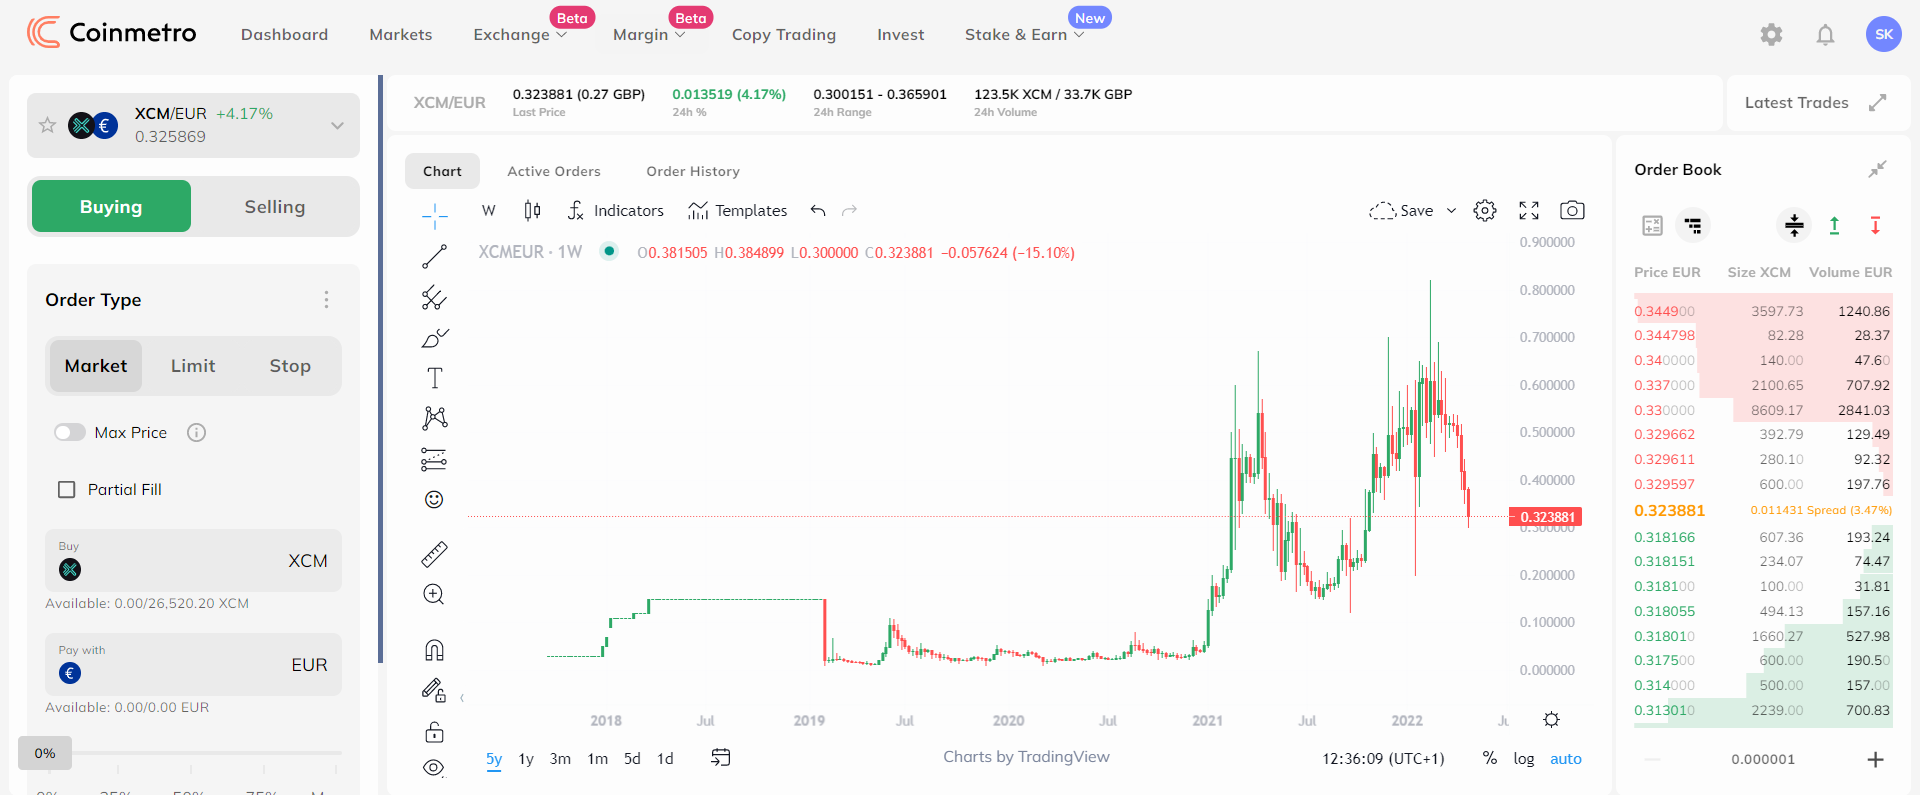Open the Indicators dialog
Viewport: 1920px width, 795px height.
pos(615,210)
